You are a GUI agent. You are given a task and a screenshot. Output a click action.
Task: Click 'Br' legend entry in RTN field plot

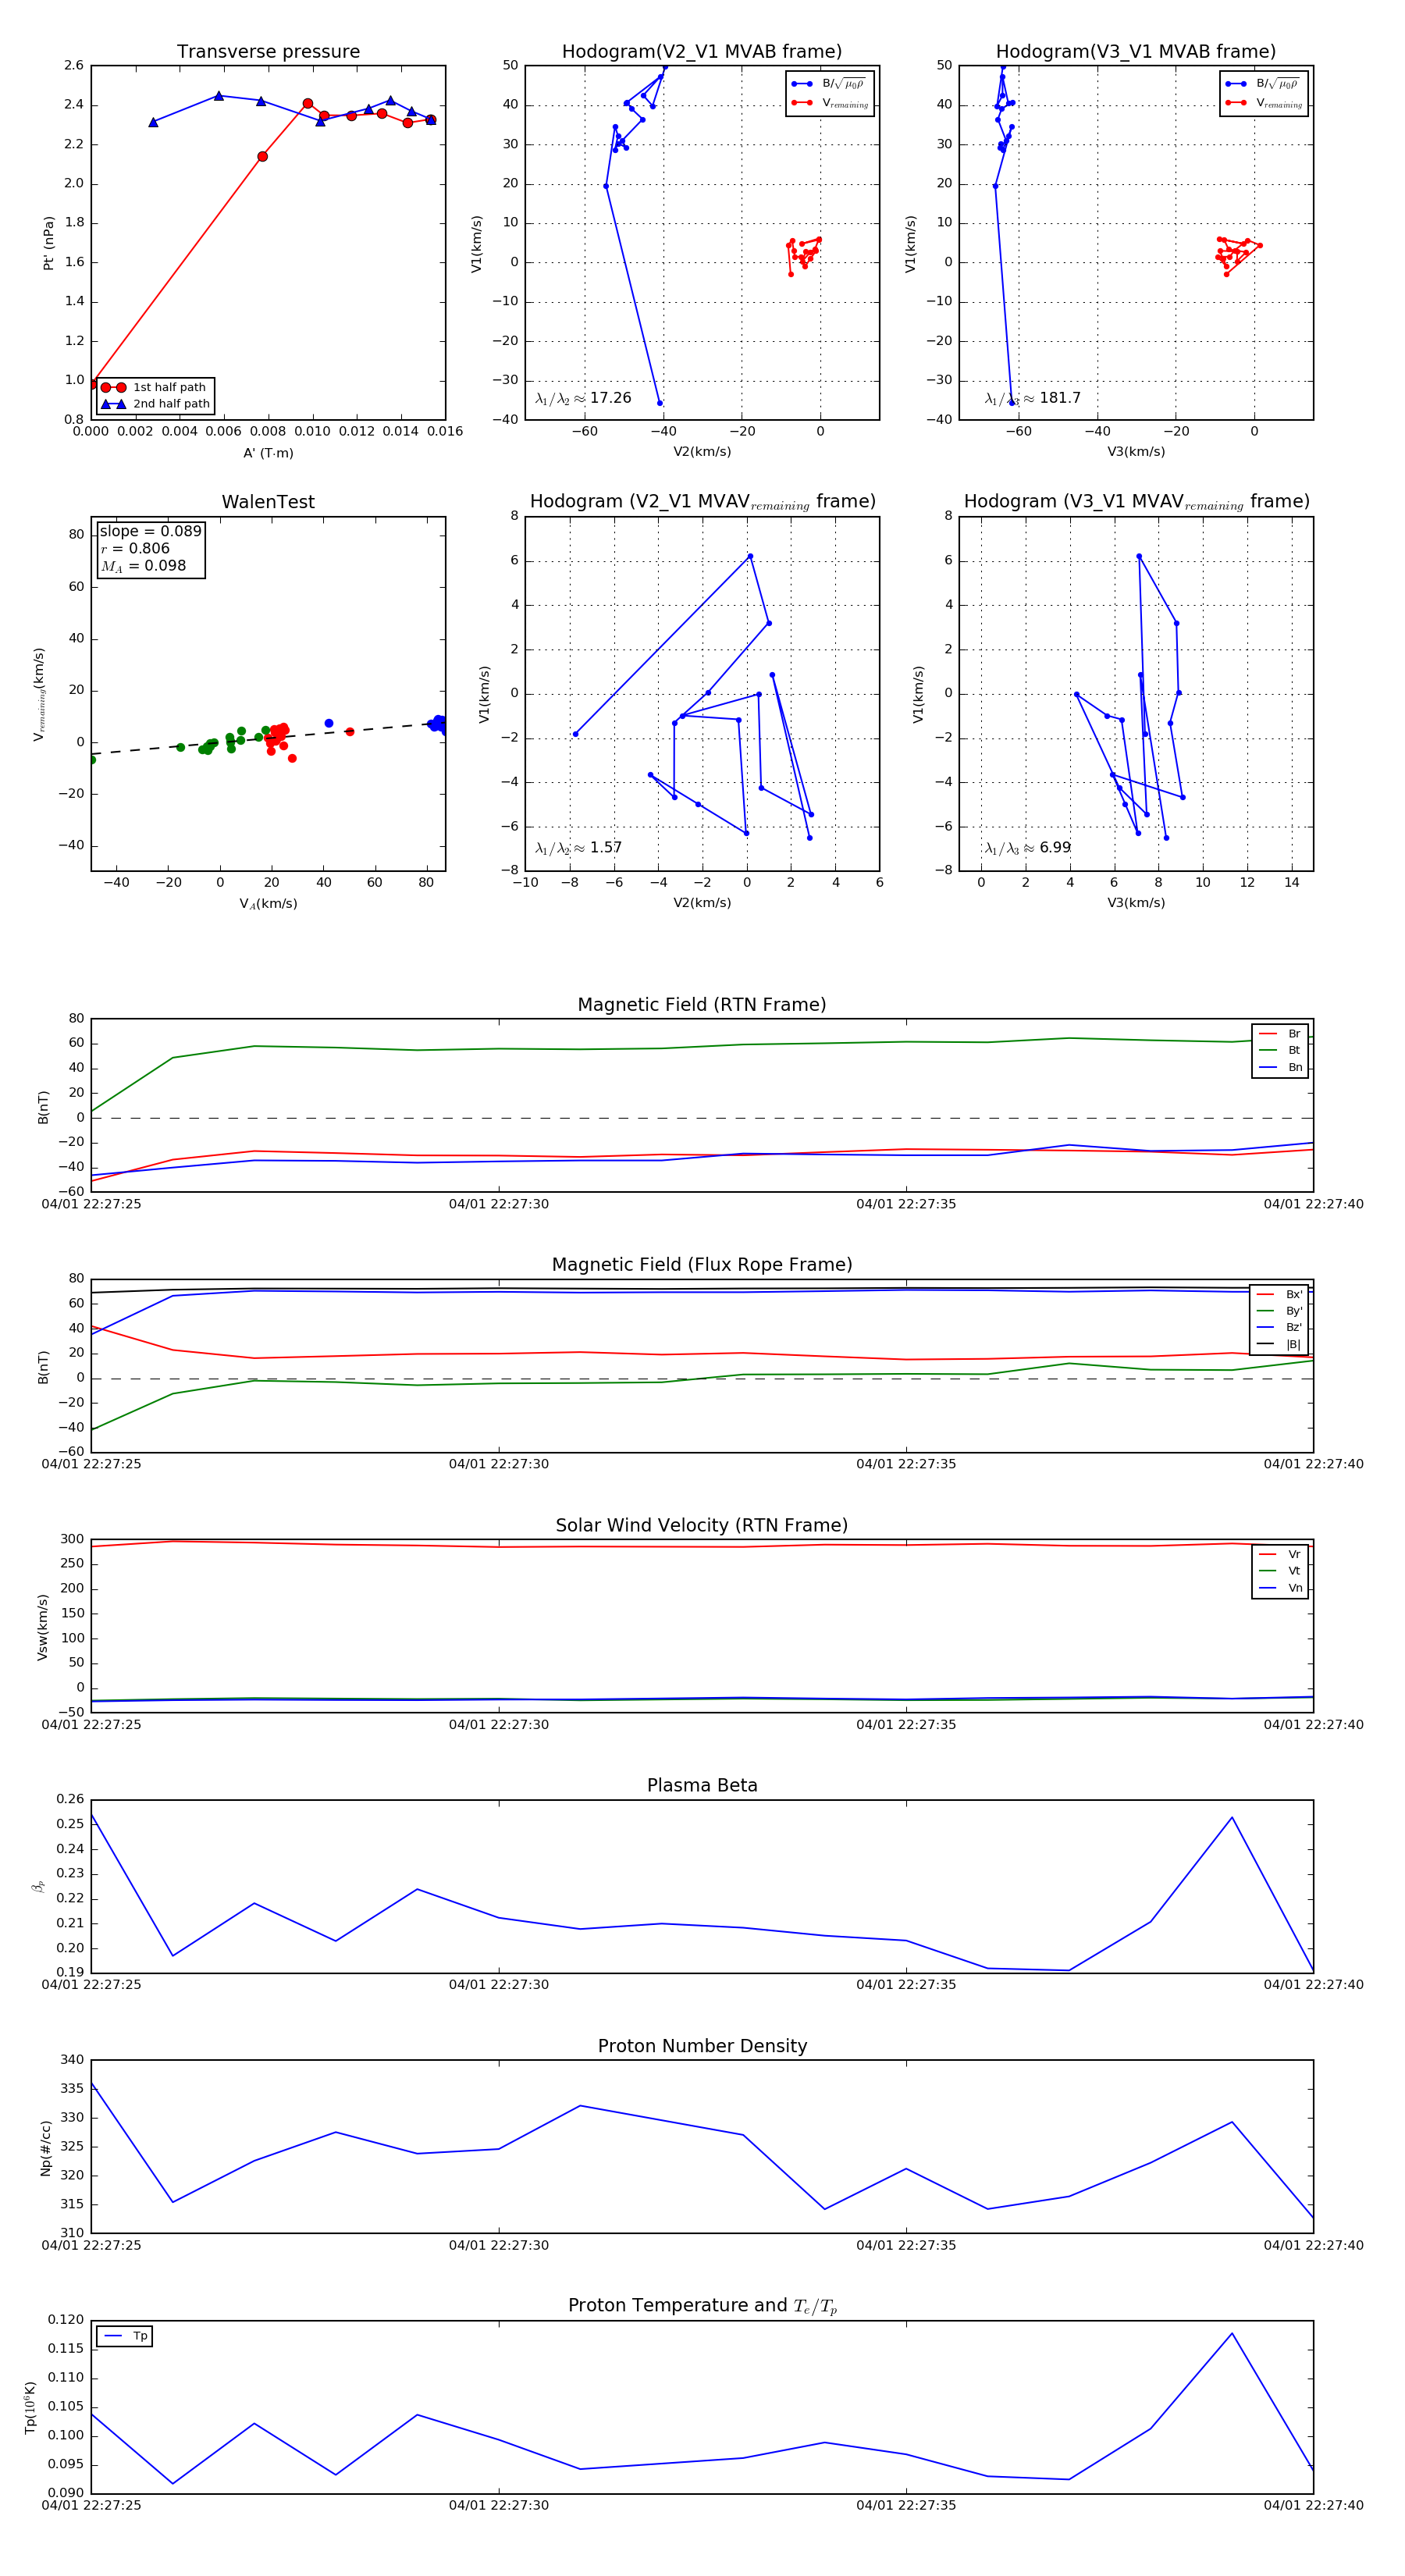point(1280,1034)
